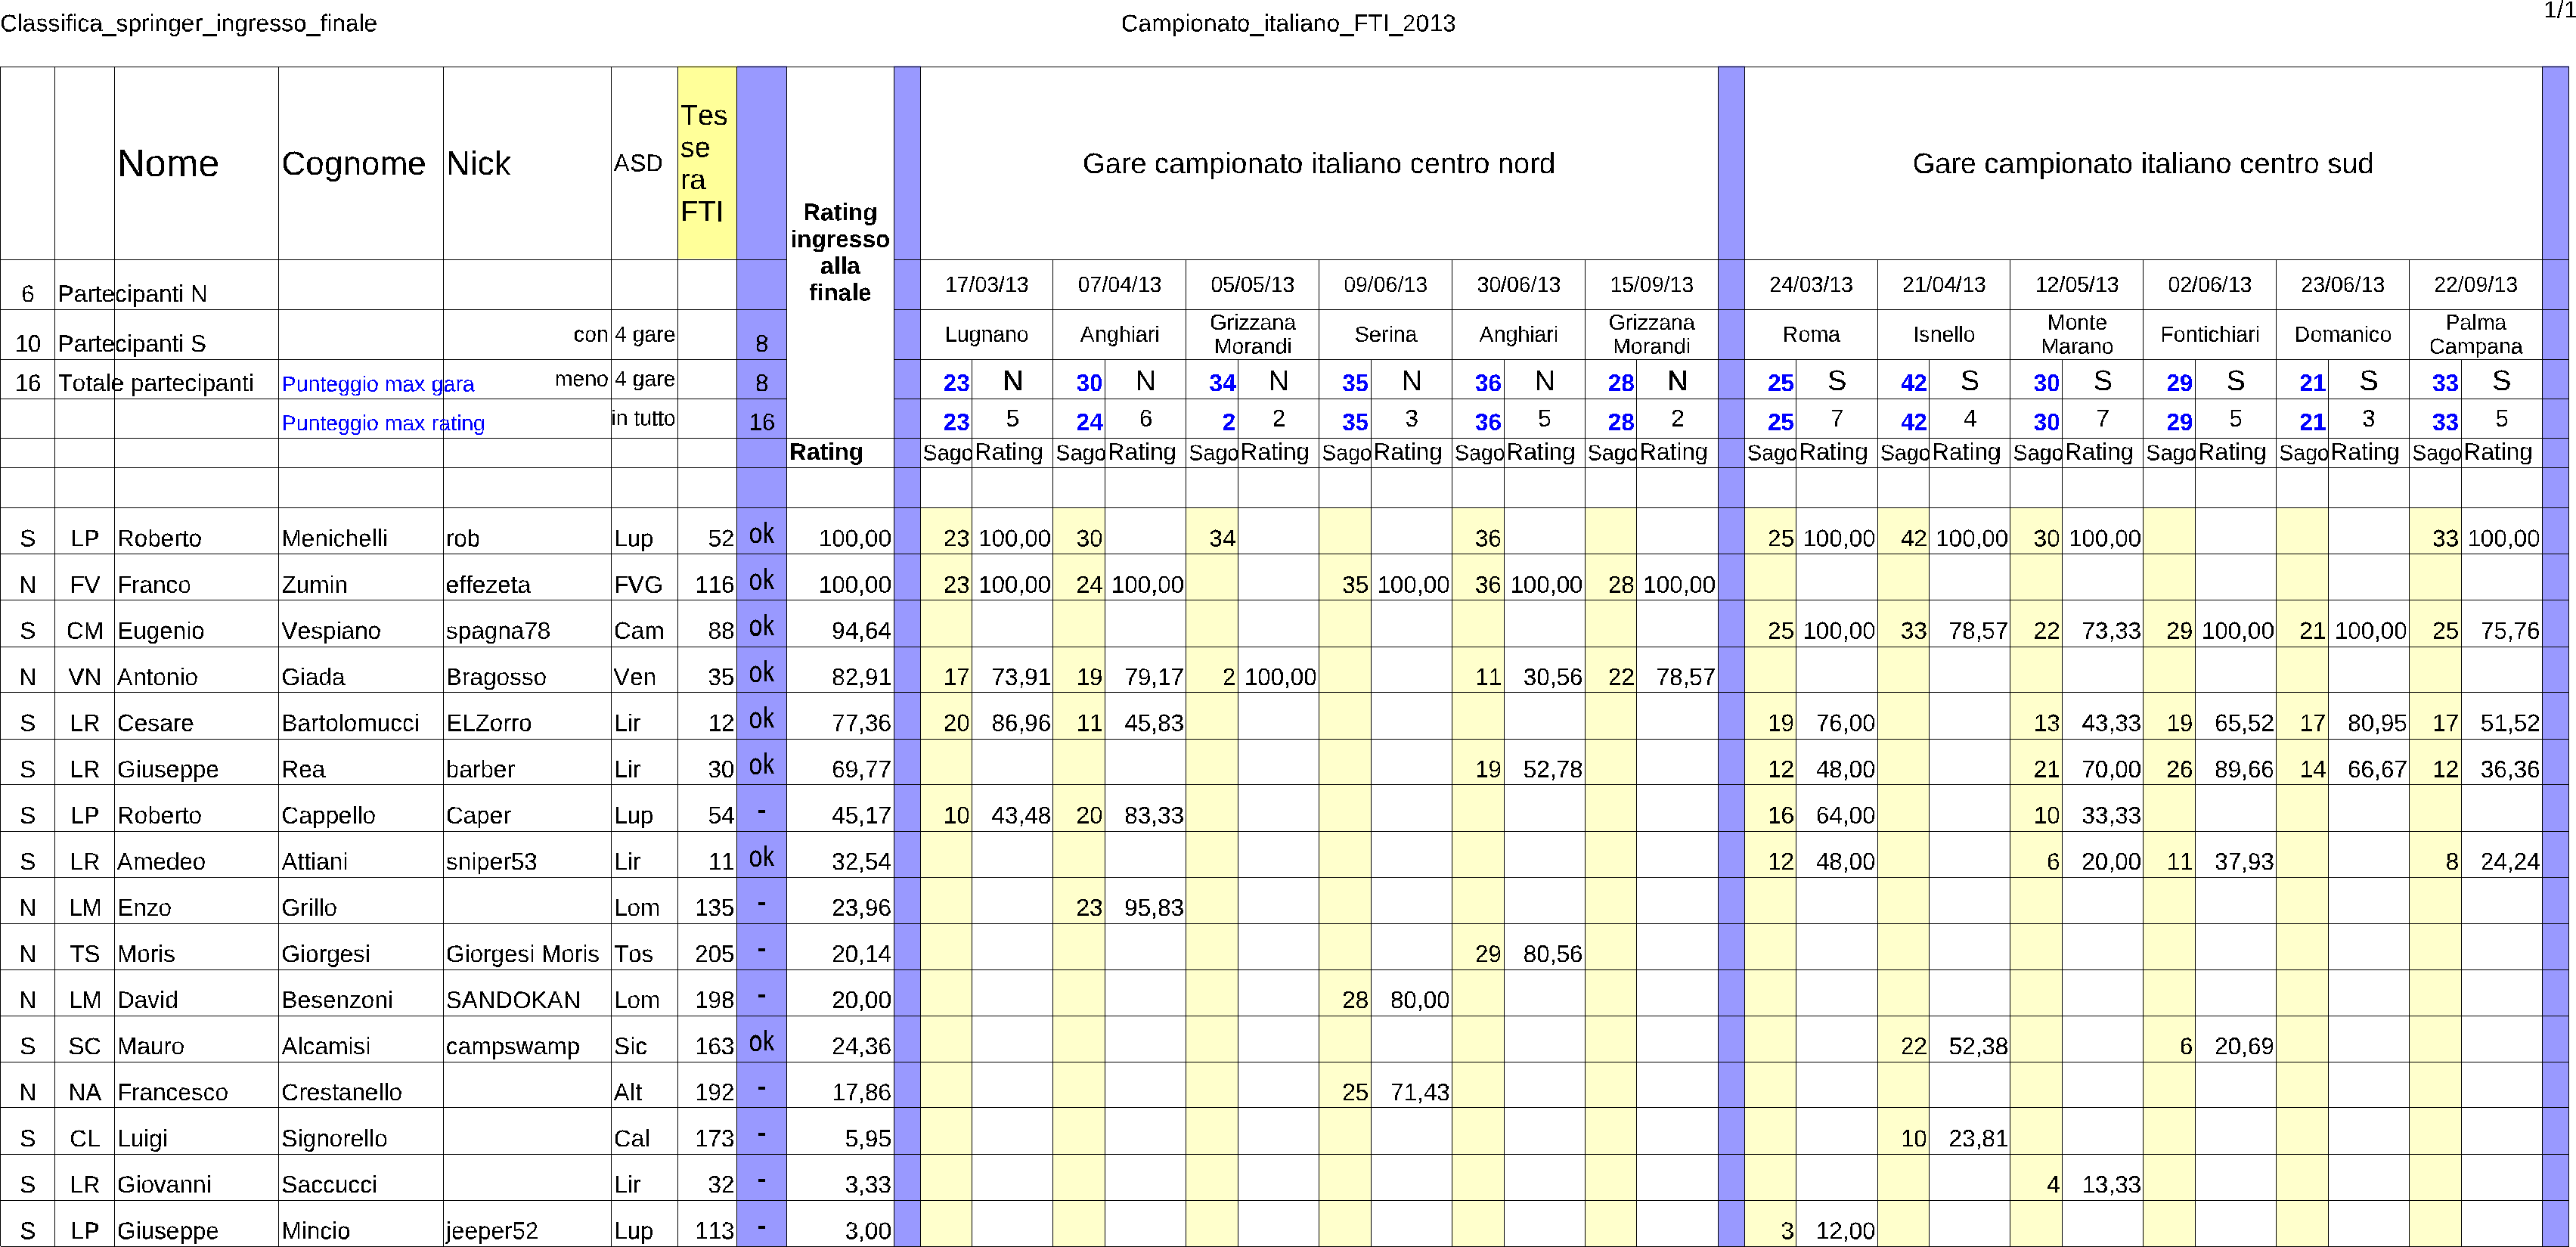Click surname cell 'Cappello'
The width and height of the screenshot is (2576, 1247).
pyautogui.click(x=328, y=815)
